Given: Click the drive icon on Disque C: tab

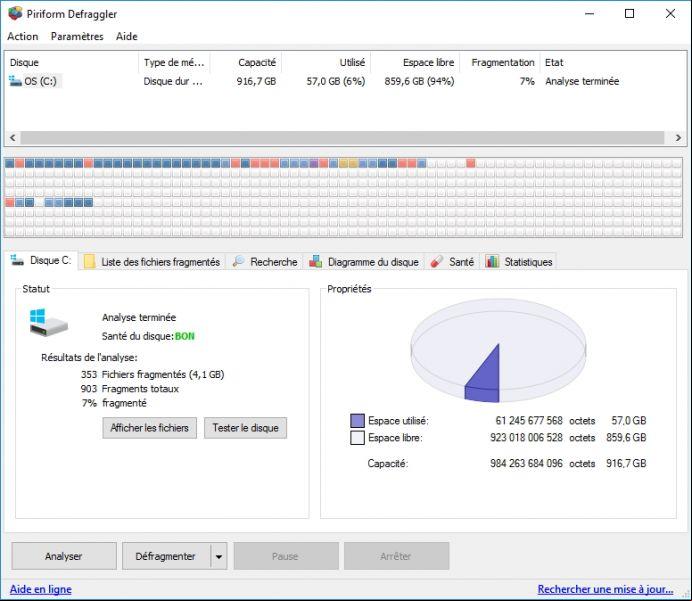Looking at the screenshot, I should (17, 260).
